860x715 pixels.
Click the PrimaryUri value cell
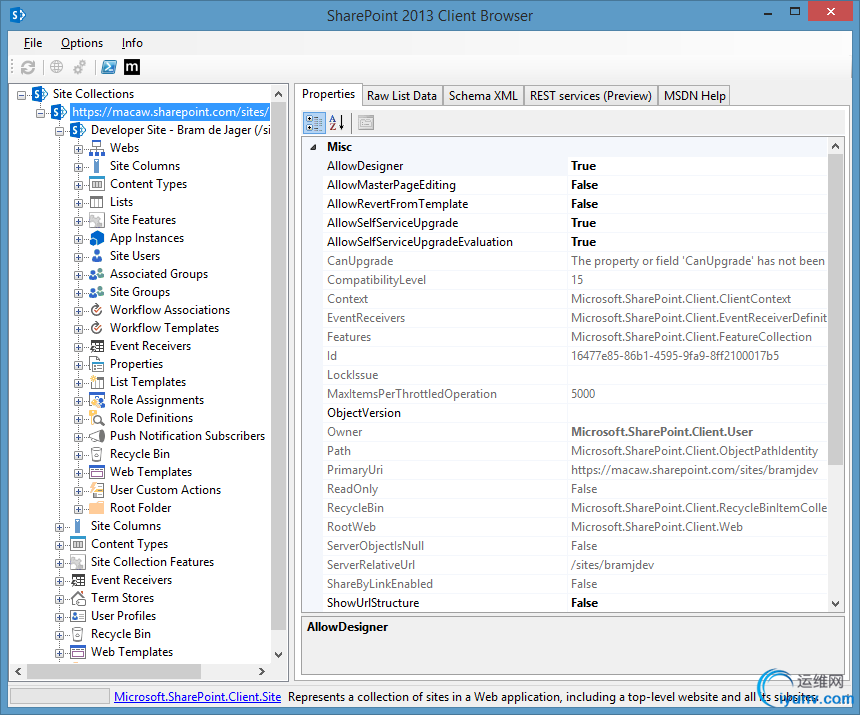click(x=698, y=470)
